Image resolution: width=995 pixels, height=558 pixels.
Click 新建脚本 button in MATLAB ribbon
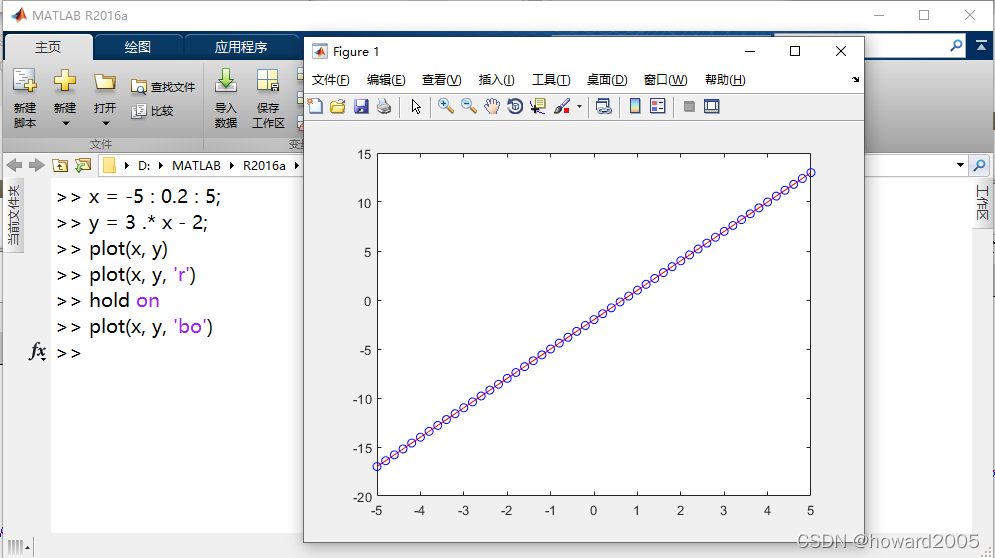(x=25, y=99)
